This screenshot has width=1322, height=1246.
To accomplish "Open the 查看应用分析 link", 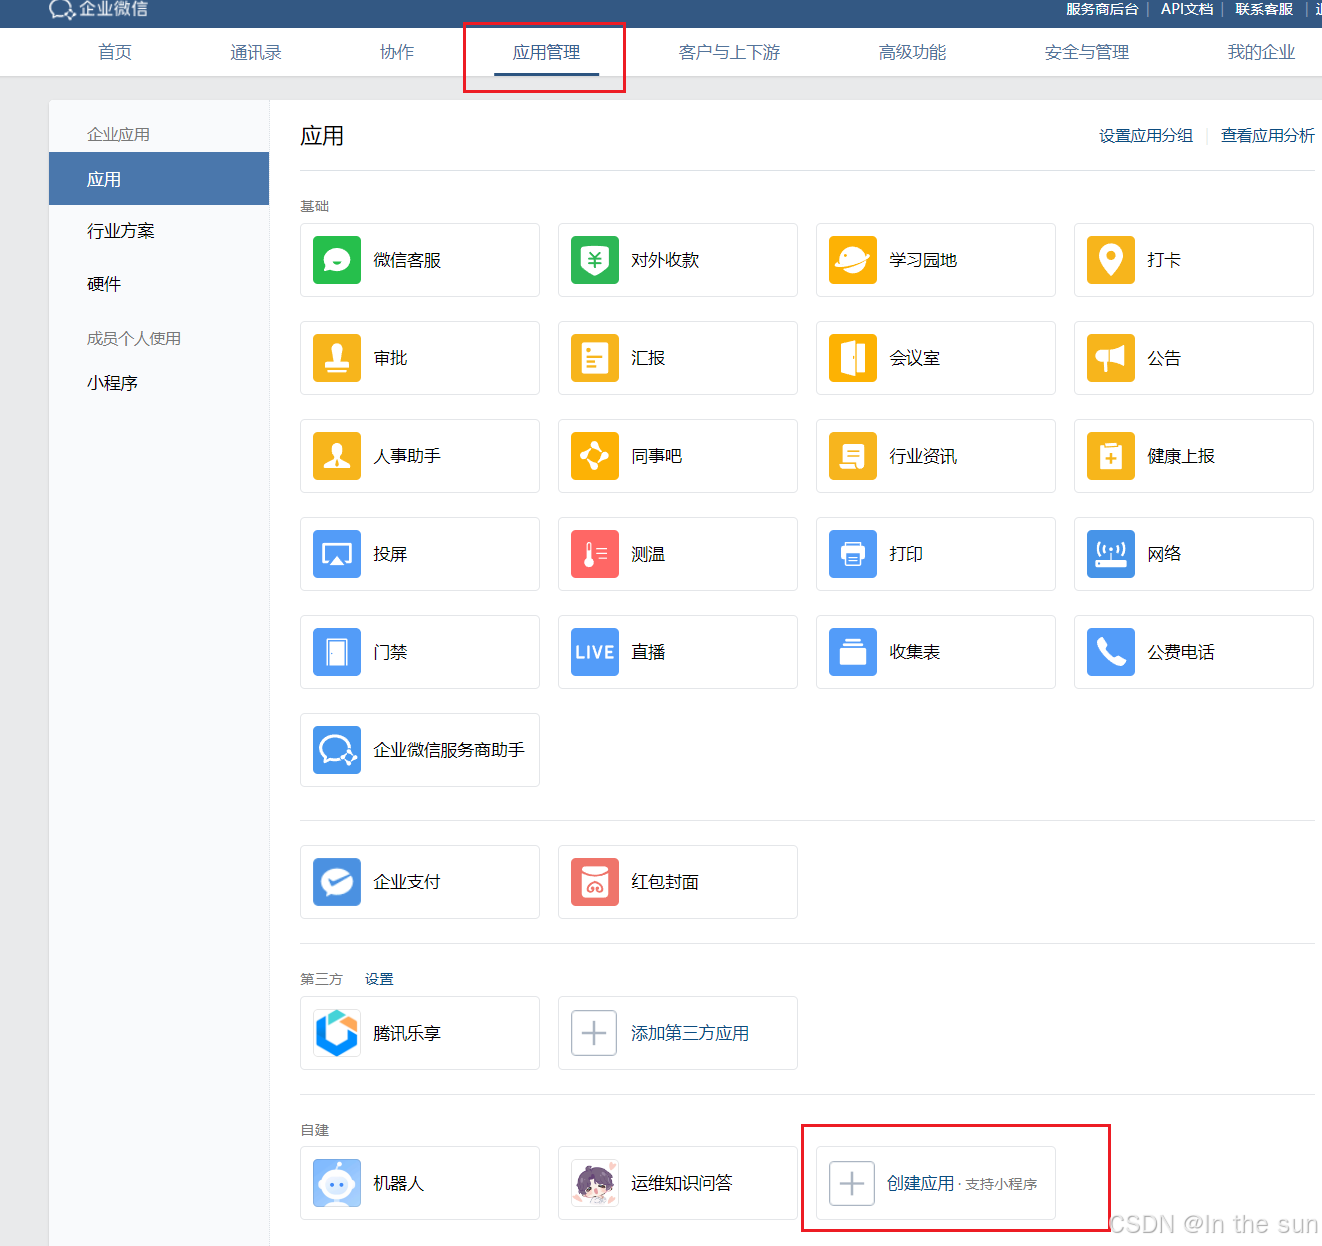I will coord(1268,136).
